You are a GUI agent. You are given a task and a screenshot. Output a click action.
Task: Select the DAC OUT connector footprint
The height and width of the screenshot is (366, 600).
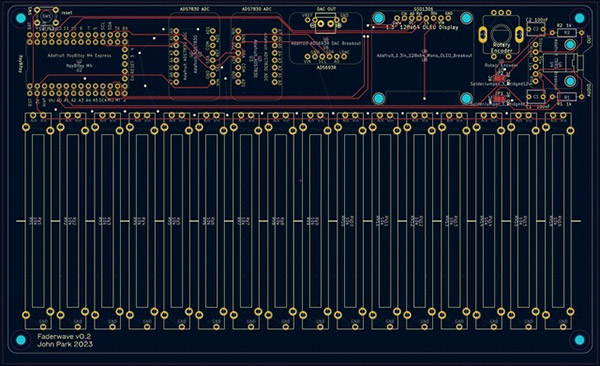[x=326, y=23]
